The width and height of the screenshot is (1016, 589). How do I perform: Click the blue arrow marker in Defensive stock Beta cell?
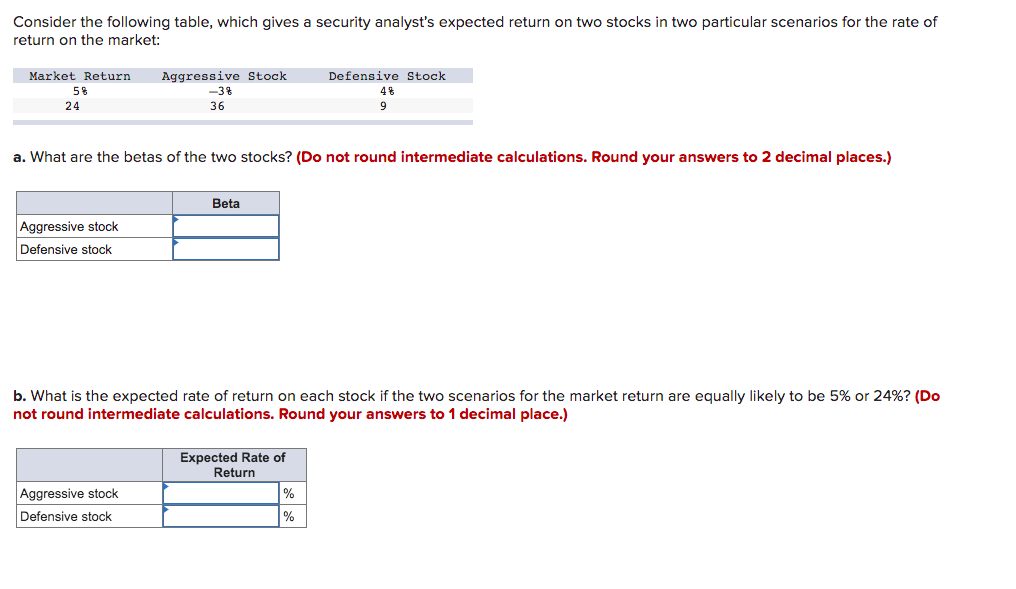click(x=178, y=243)
